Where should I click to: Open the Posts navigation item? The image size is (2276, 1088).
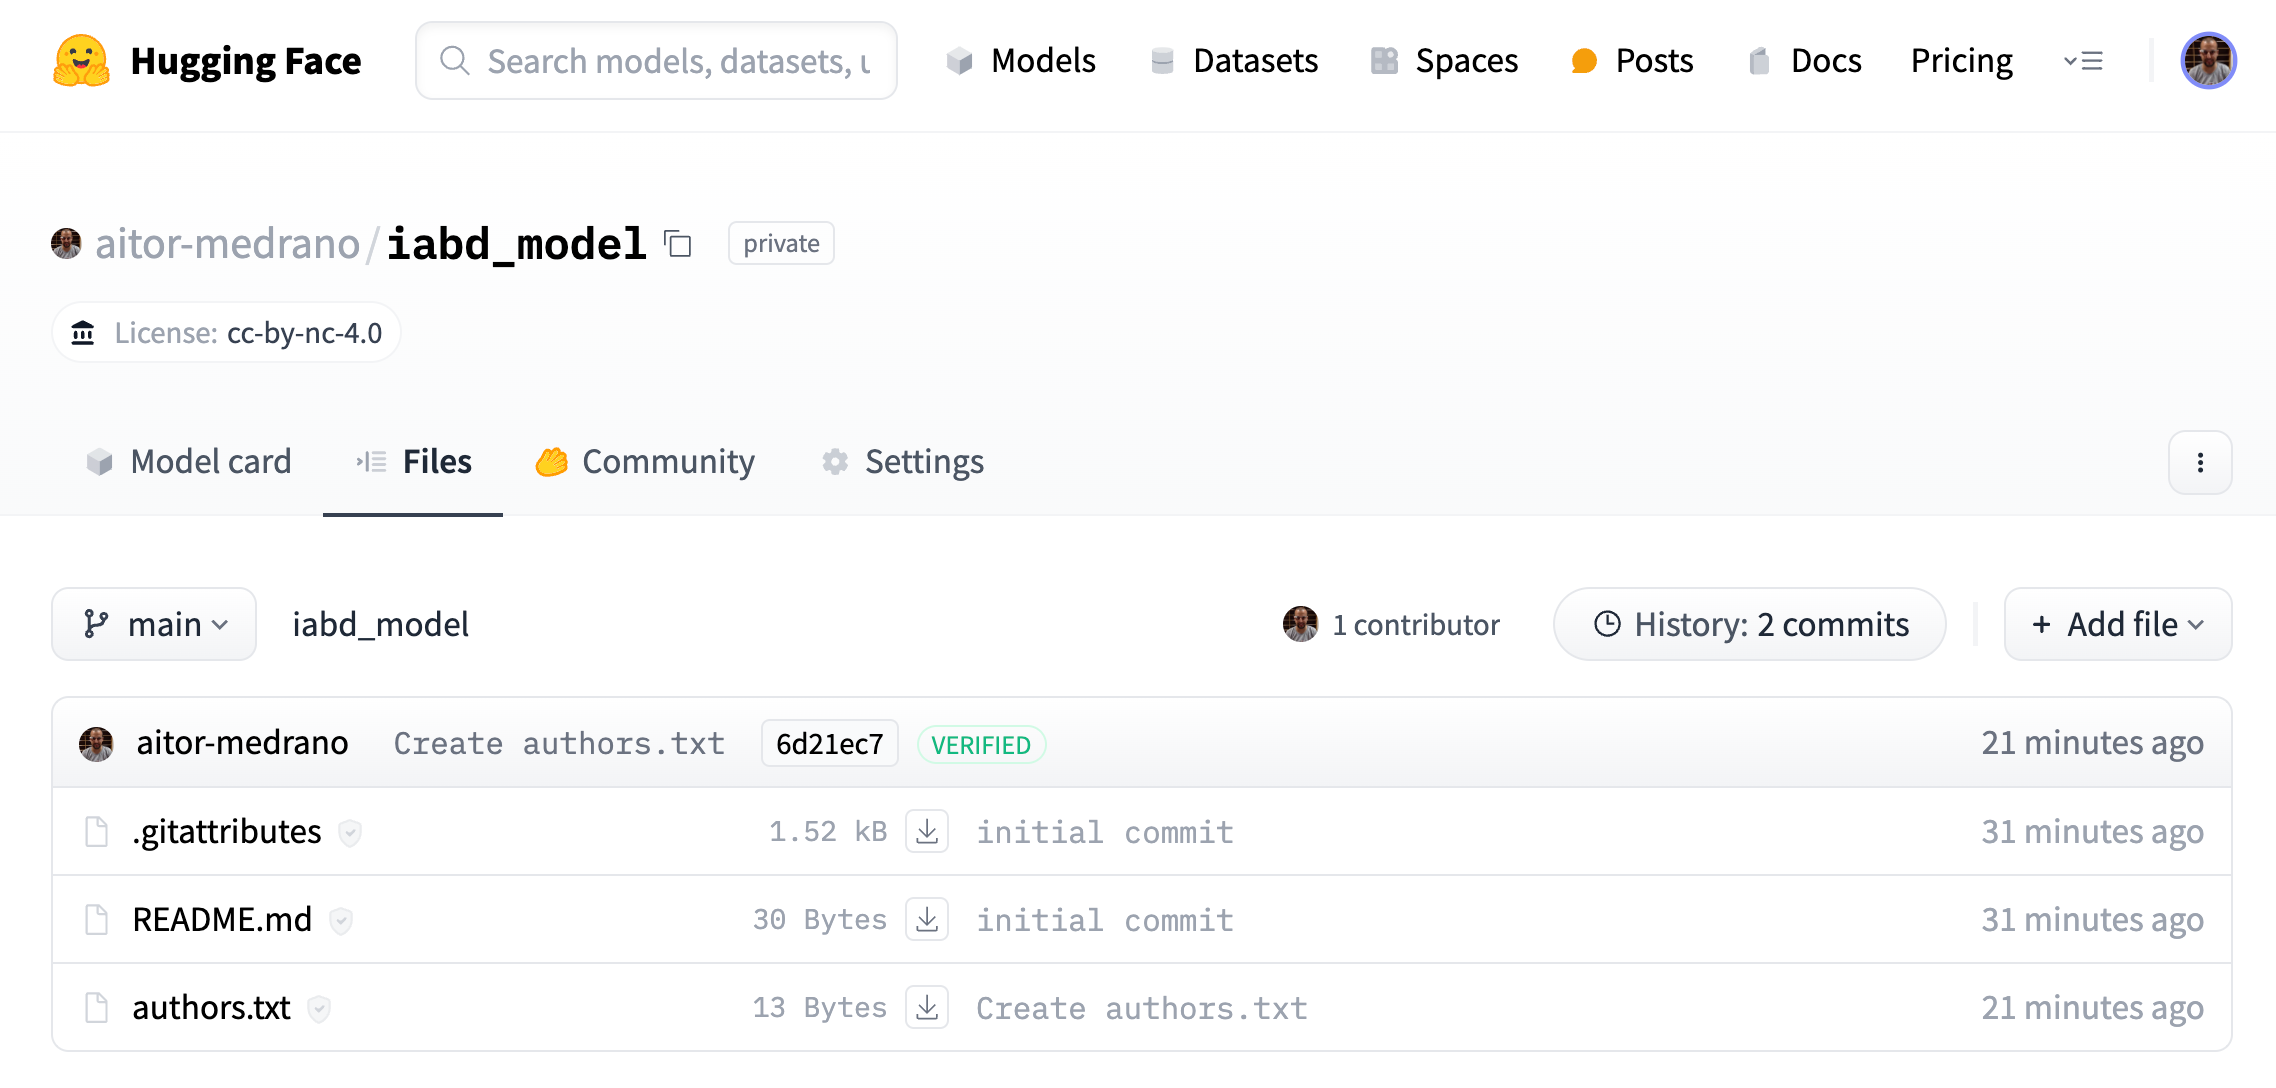coord(1632,61)
